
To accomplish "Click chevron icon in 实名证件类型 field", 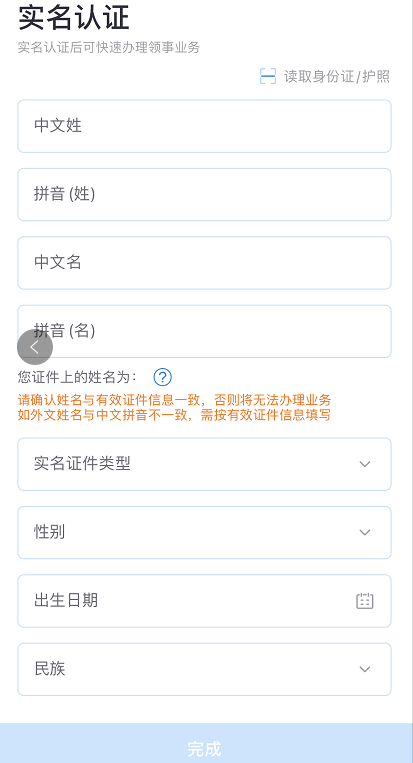I will point(365,464).
